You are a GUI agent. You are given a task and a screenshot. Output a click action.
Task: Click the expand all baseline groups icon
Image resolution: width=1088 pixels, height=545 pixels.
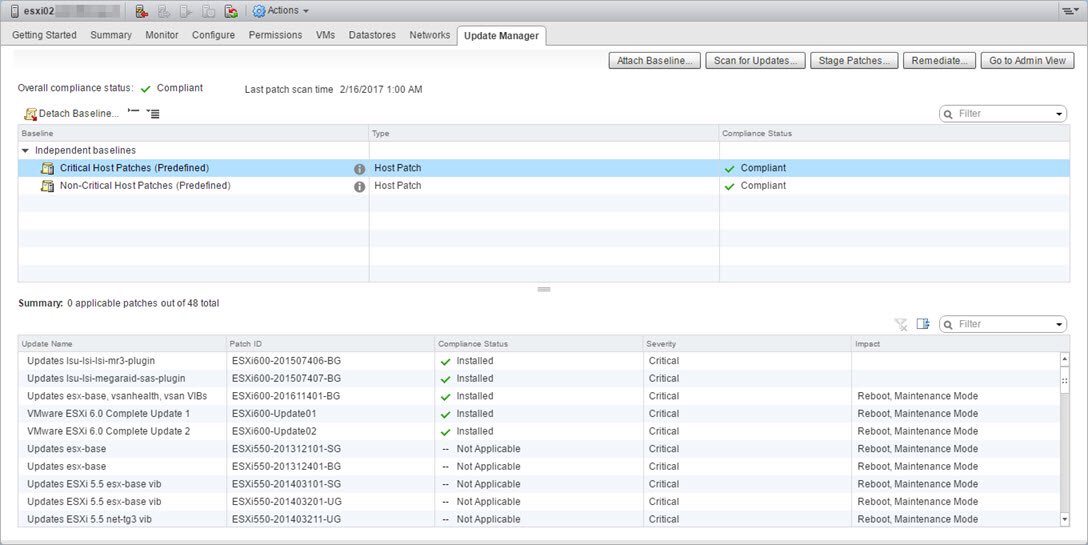click(153, 114)
